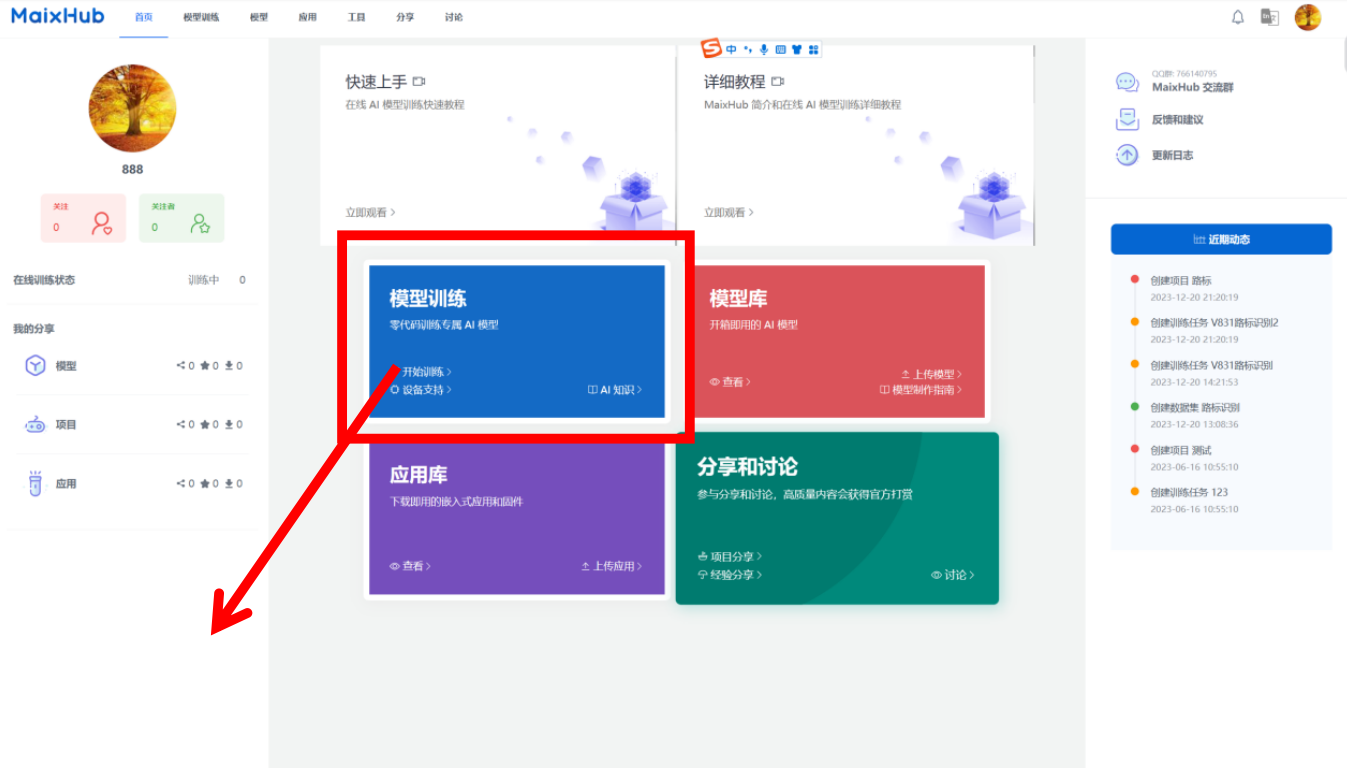The height and width of the screenshot is (772, 1347).
Task: Click the 应用 test tube icon under 我的分享
Action: [x=35, y=484]
